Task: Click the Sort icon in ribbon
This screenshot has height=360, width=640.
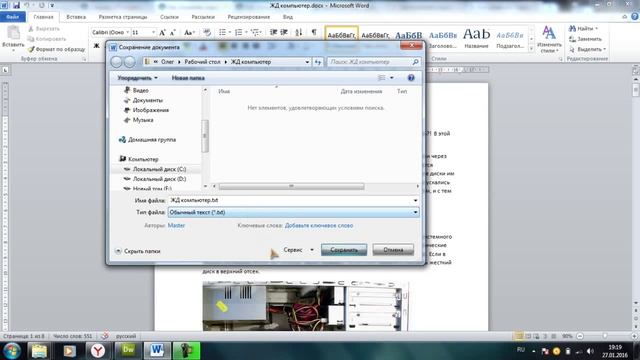Action: click(x=299, y=32)
